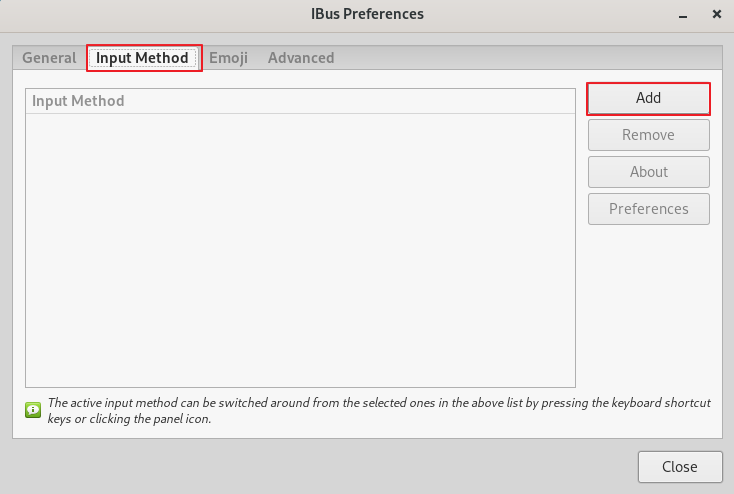Click the IBus Preferences title bar text
Image resolution: width=734 pixels, height=494 pixels.
tap(367, 14)
